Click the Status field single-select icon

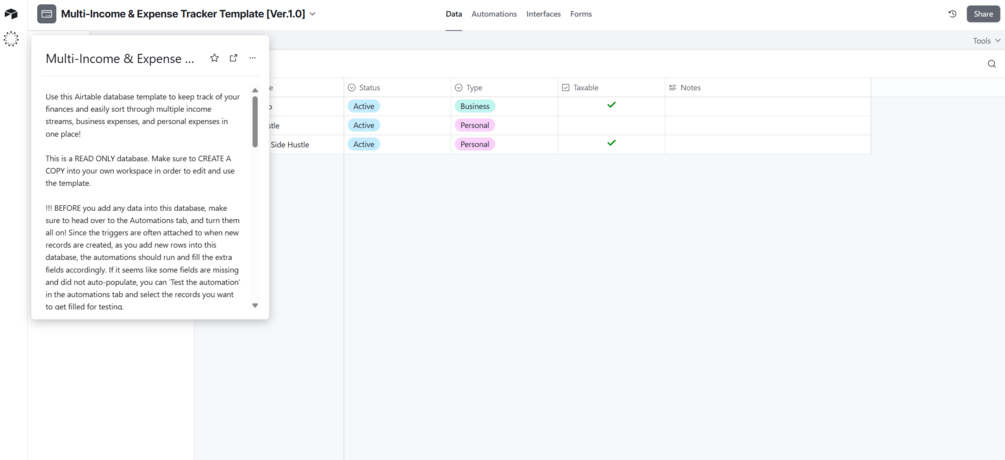point(351,88)
